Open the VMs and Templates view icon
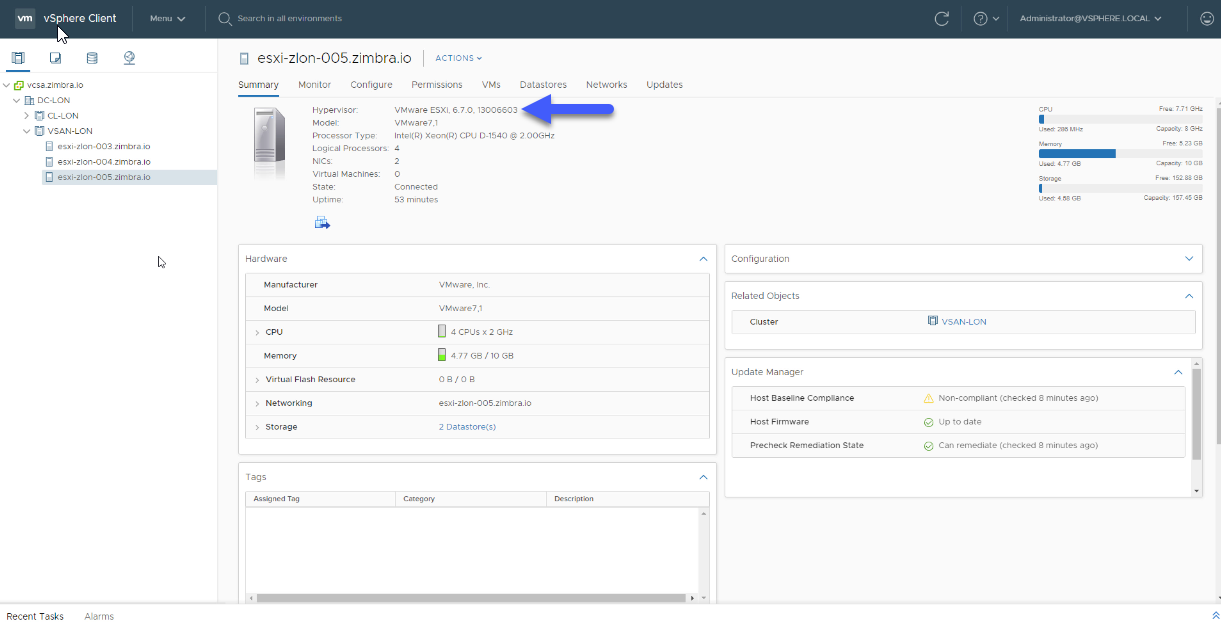 [x=55, y=58]
